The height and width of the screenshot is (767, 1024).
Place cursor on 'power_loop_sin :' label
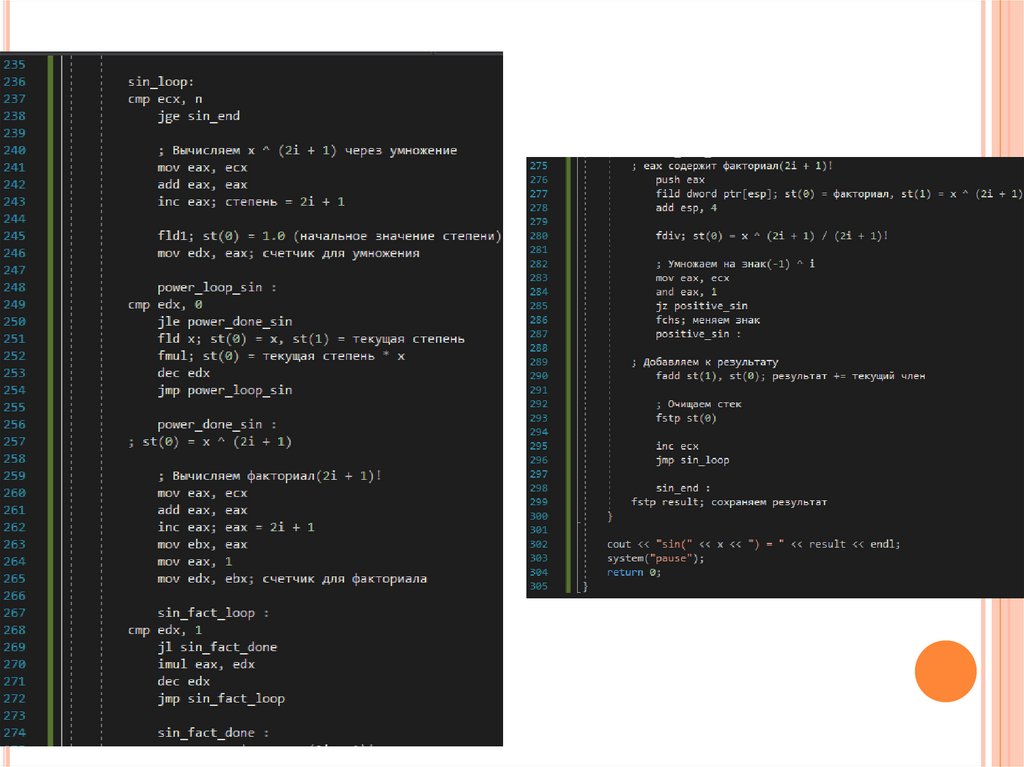(x=216, y=287)
